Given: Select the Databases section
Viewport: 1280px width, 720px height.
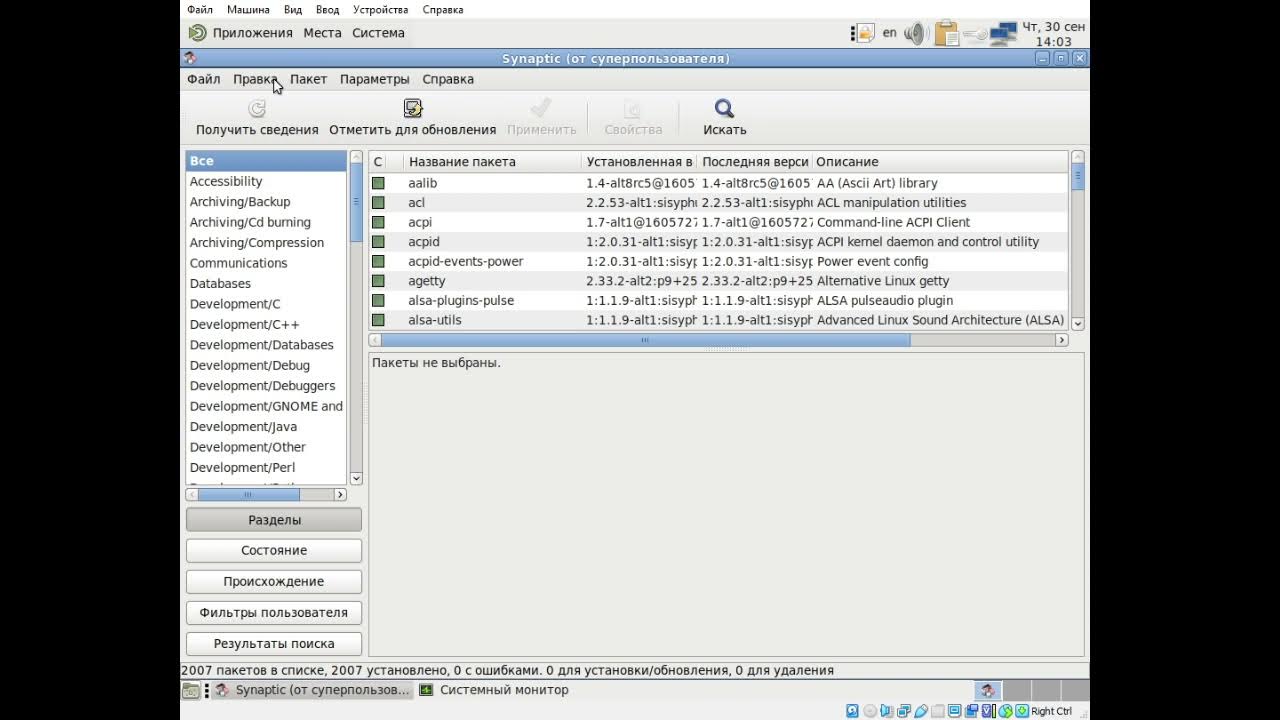Looking at the screenshot, I should pyautogui.click(x=220, y=283).
